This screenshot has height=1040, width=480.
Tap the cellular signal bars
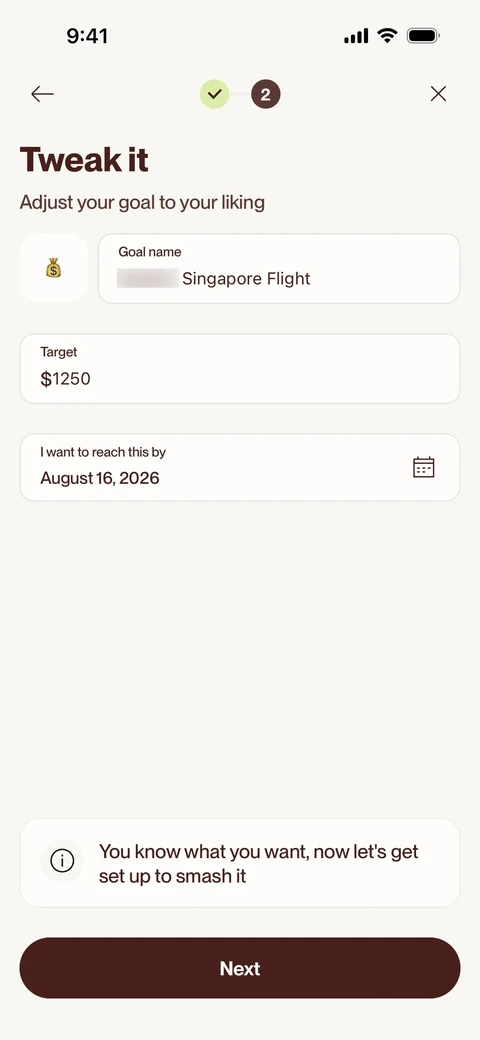pos(356,36)
